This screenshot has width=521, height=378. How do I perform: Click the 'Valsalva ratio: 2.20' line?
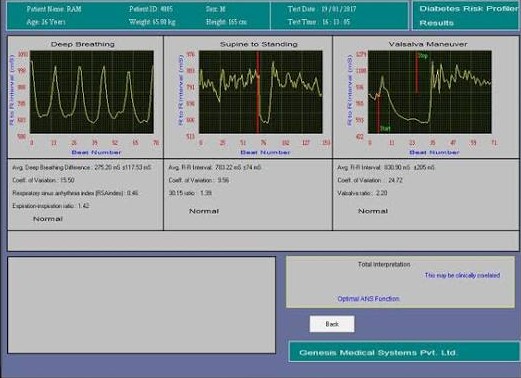[x=362, y=193]
